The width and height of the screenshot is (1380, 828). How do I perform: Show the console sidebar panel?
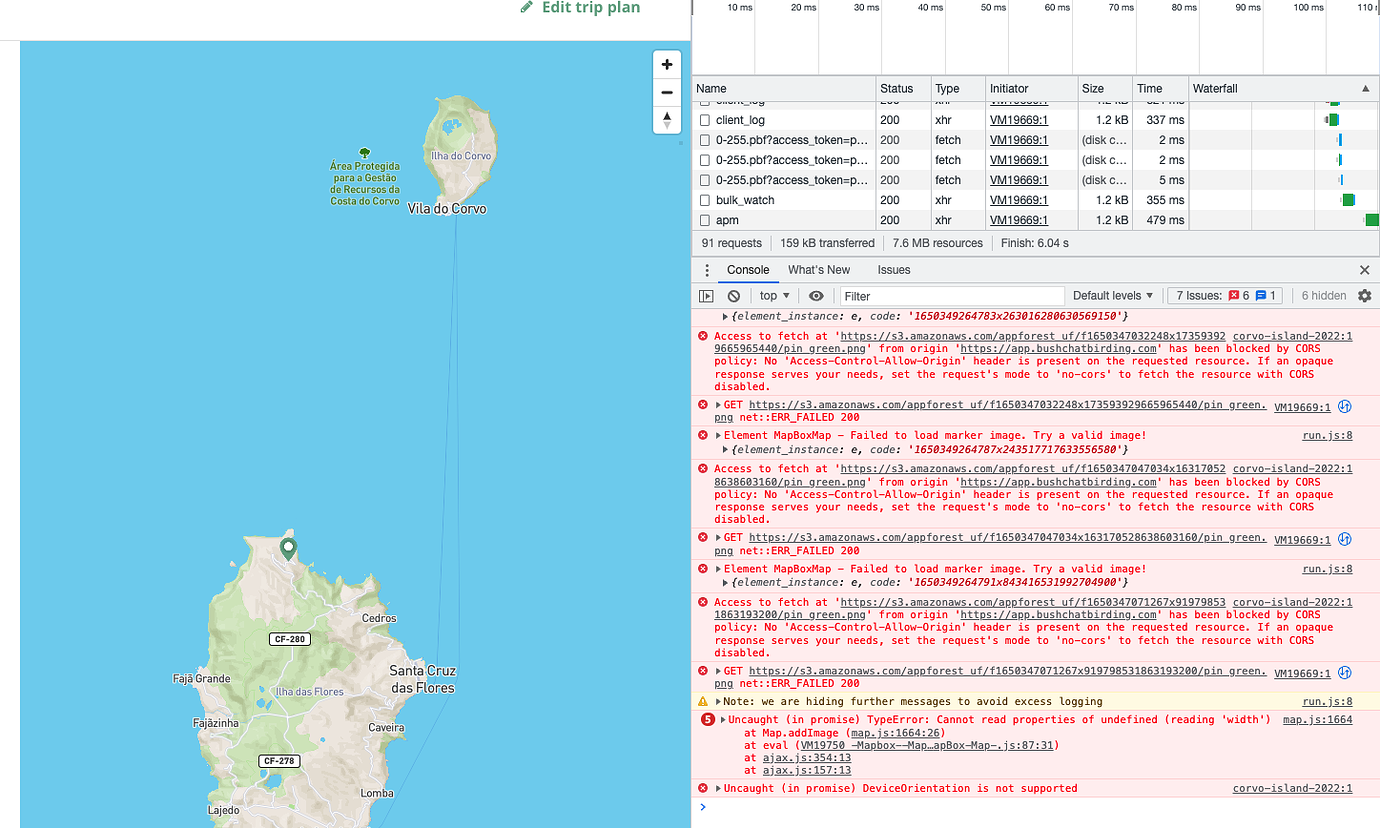click(x=706, y=295)
